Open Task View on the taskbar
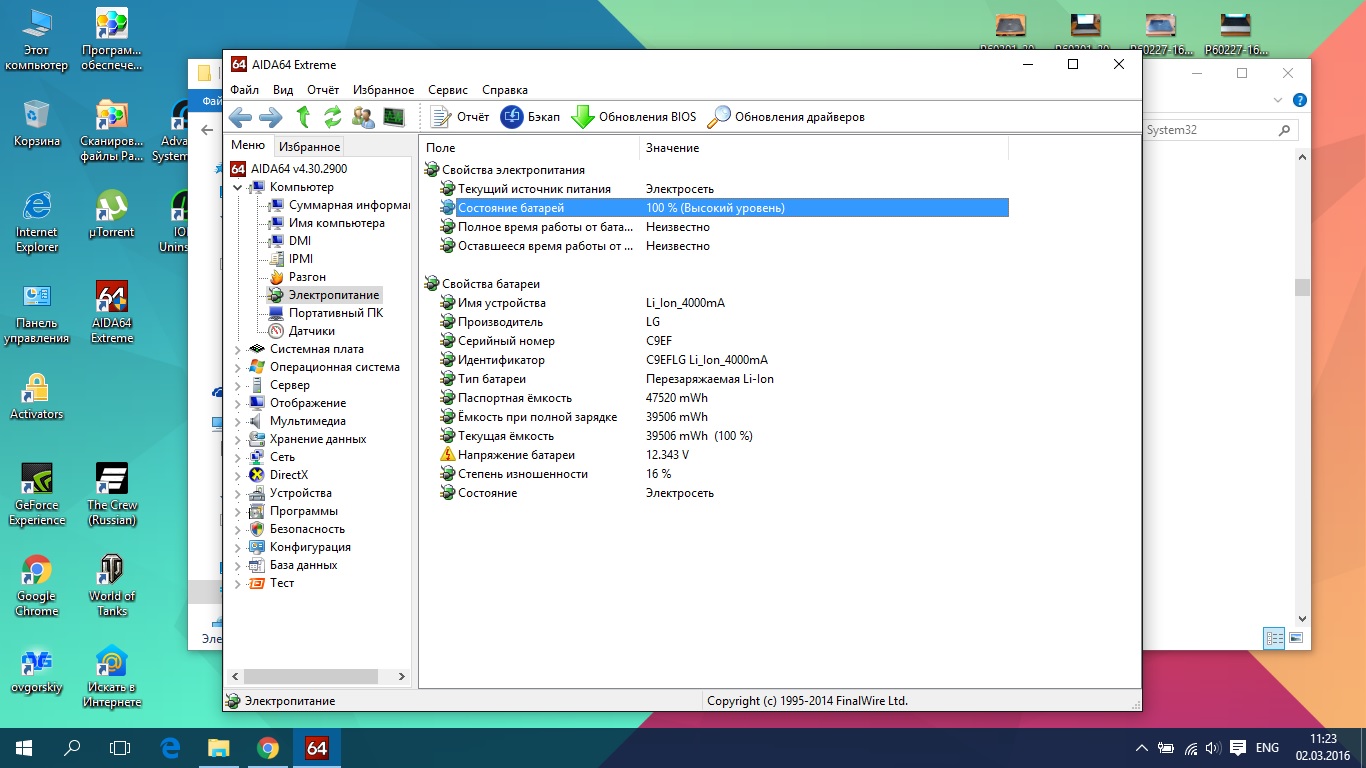 [120, 747]
